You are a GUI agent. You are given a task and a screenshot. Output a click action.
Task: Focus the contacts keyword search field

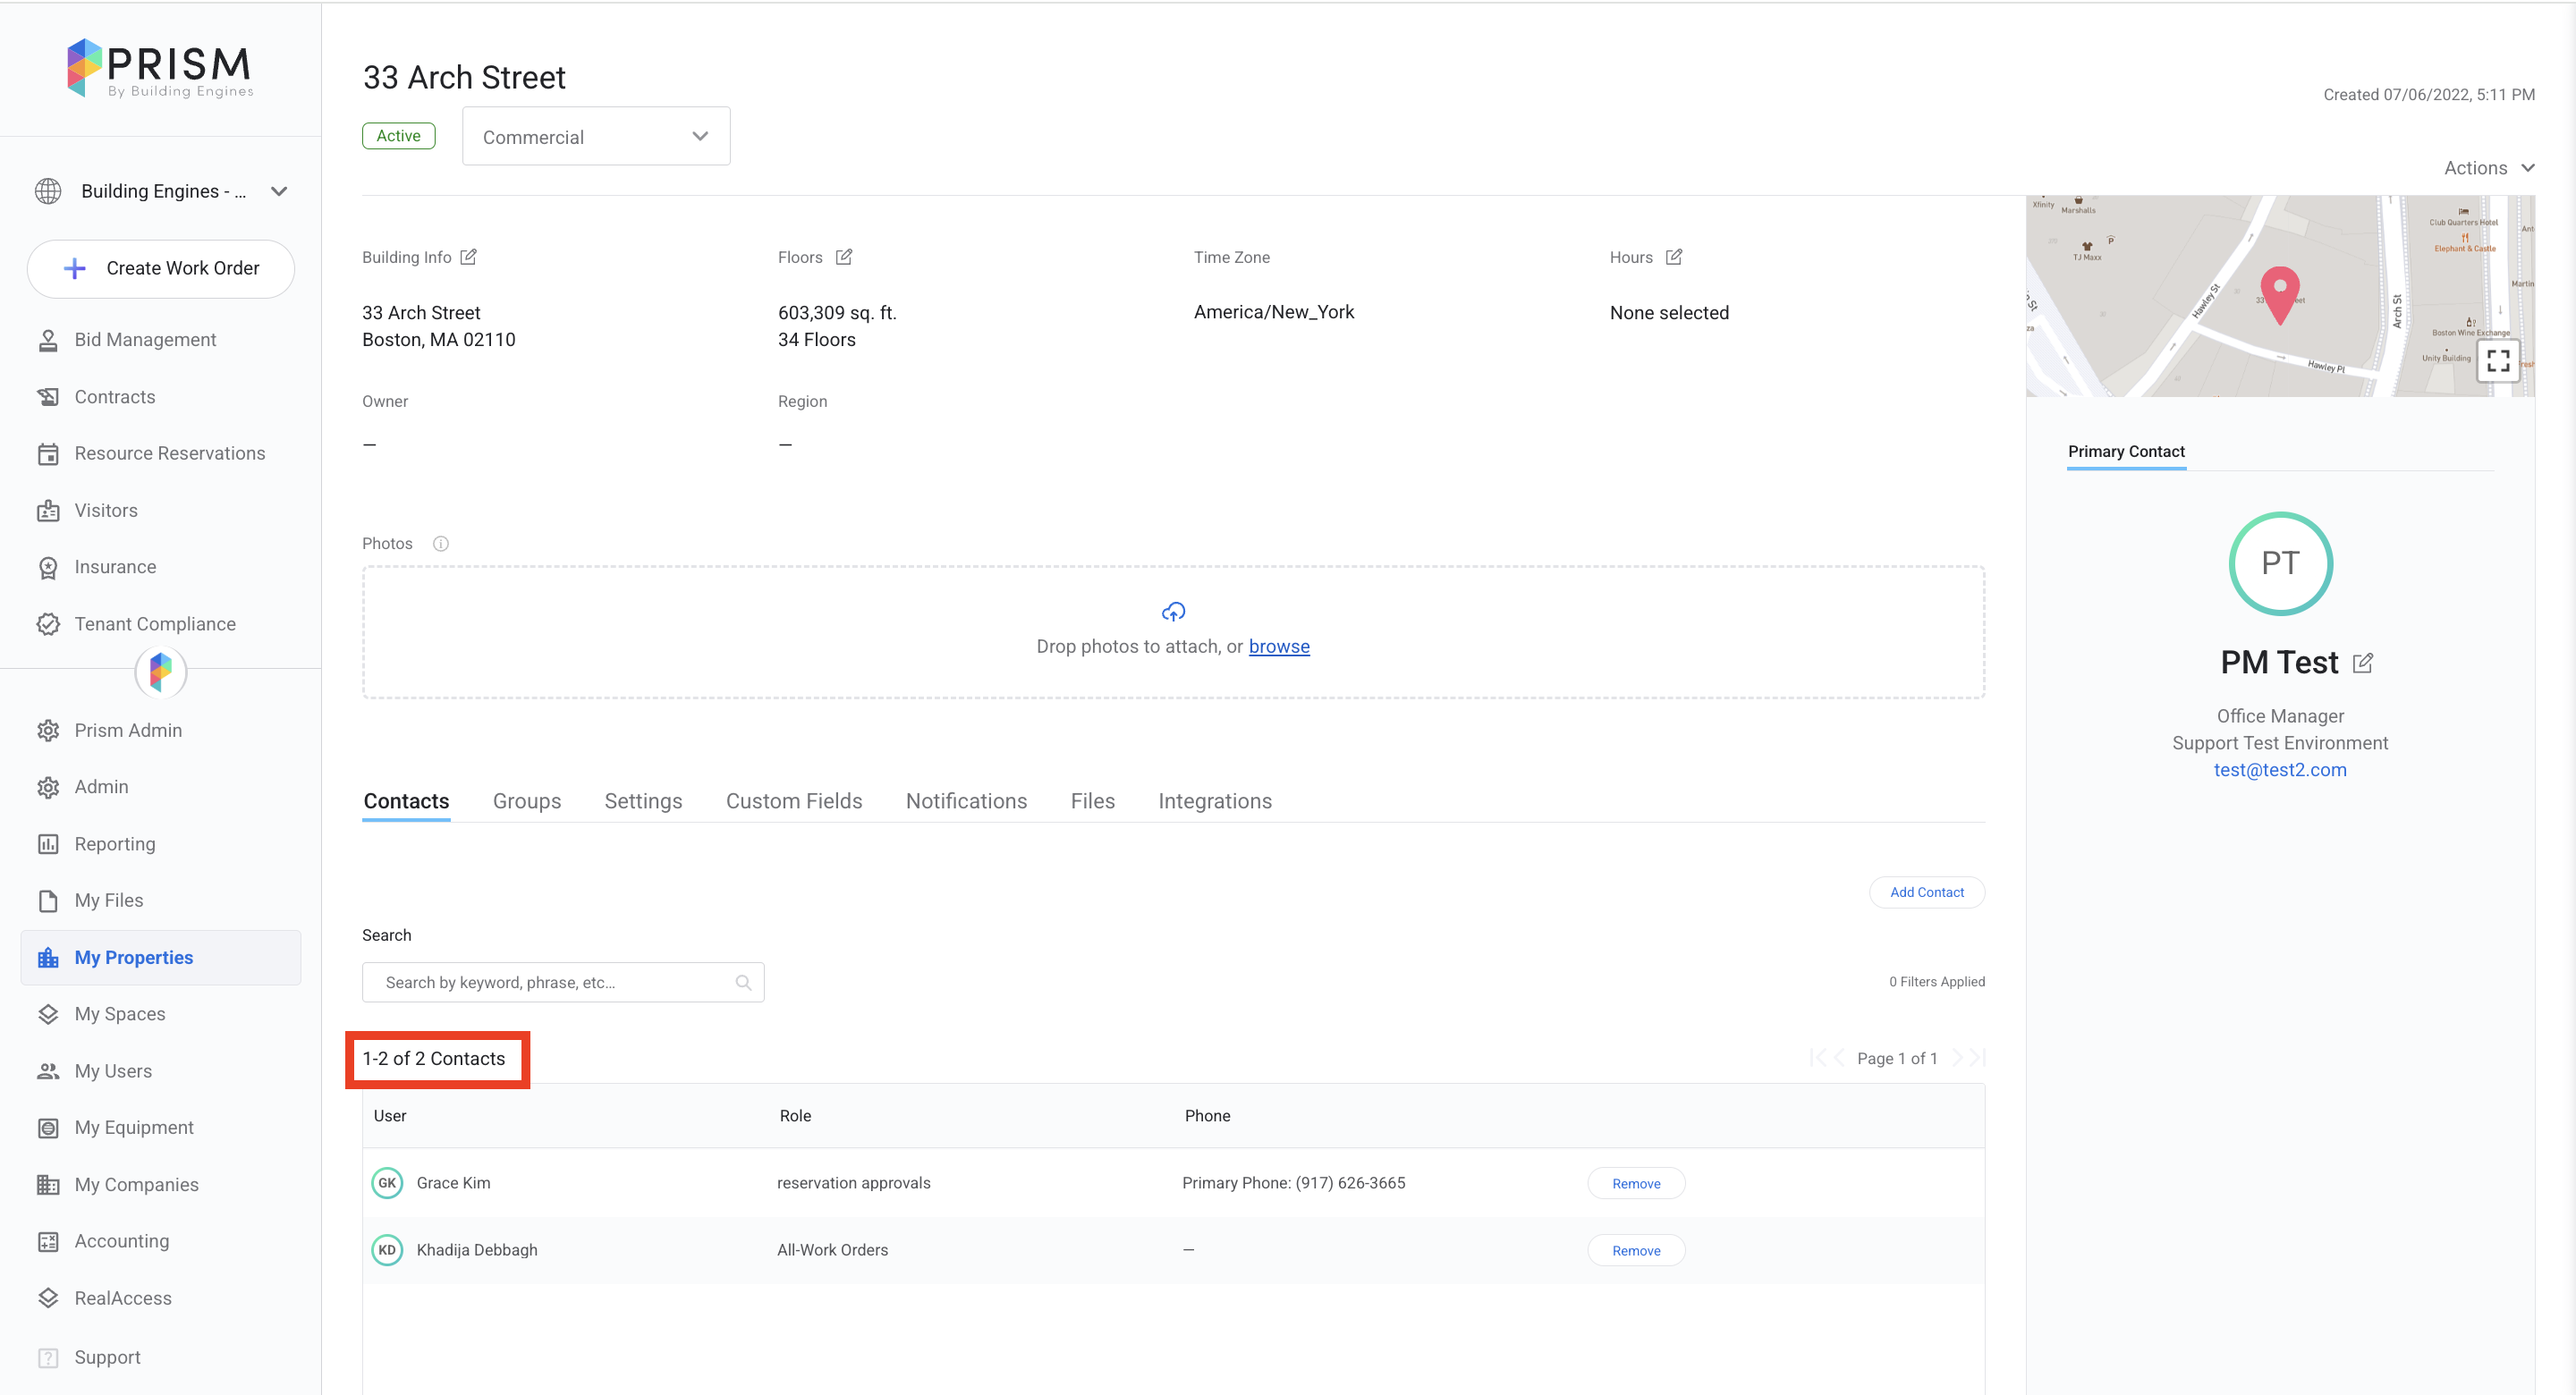550,982
